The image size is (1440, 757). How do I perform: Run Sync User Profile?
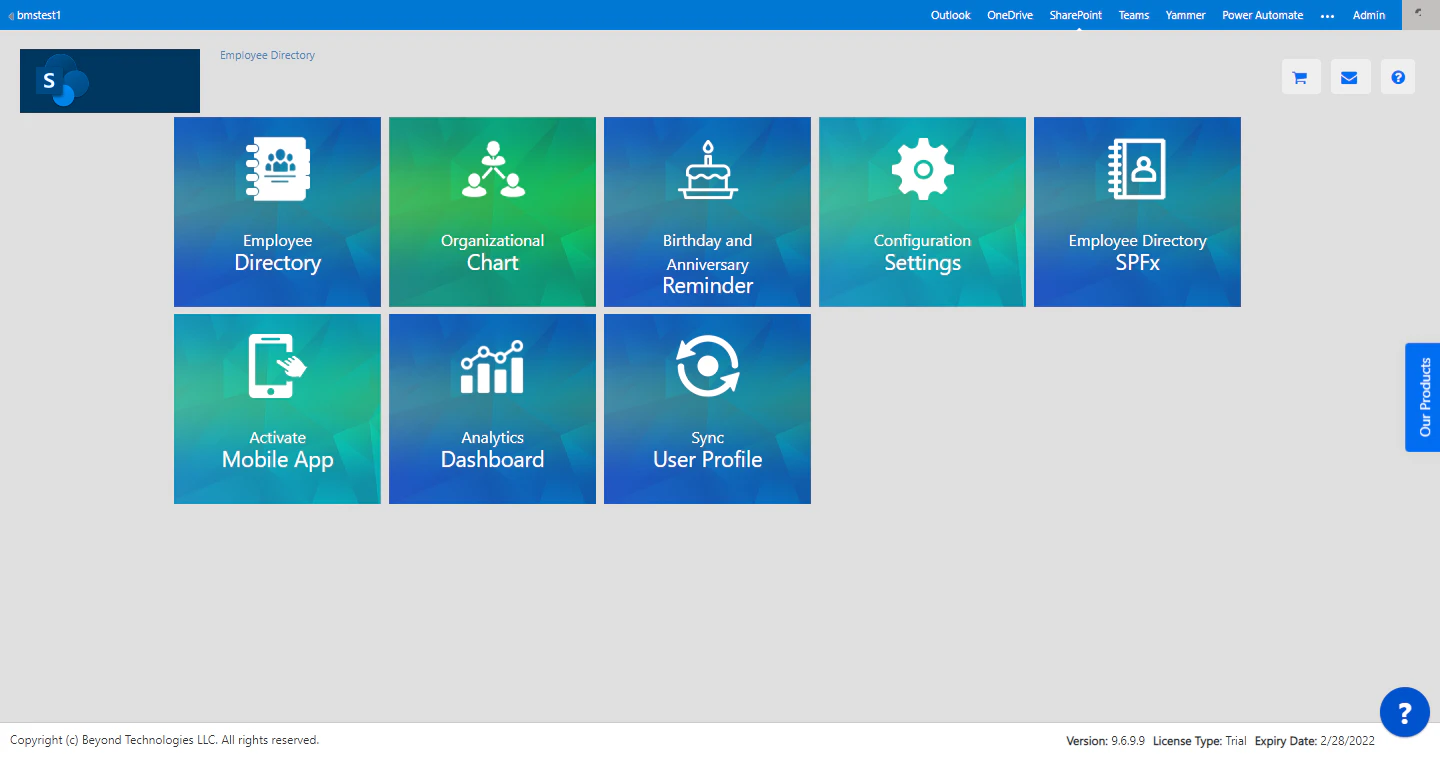pos(707,408)
